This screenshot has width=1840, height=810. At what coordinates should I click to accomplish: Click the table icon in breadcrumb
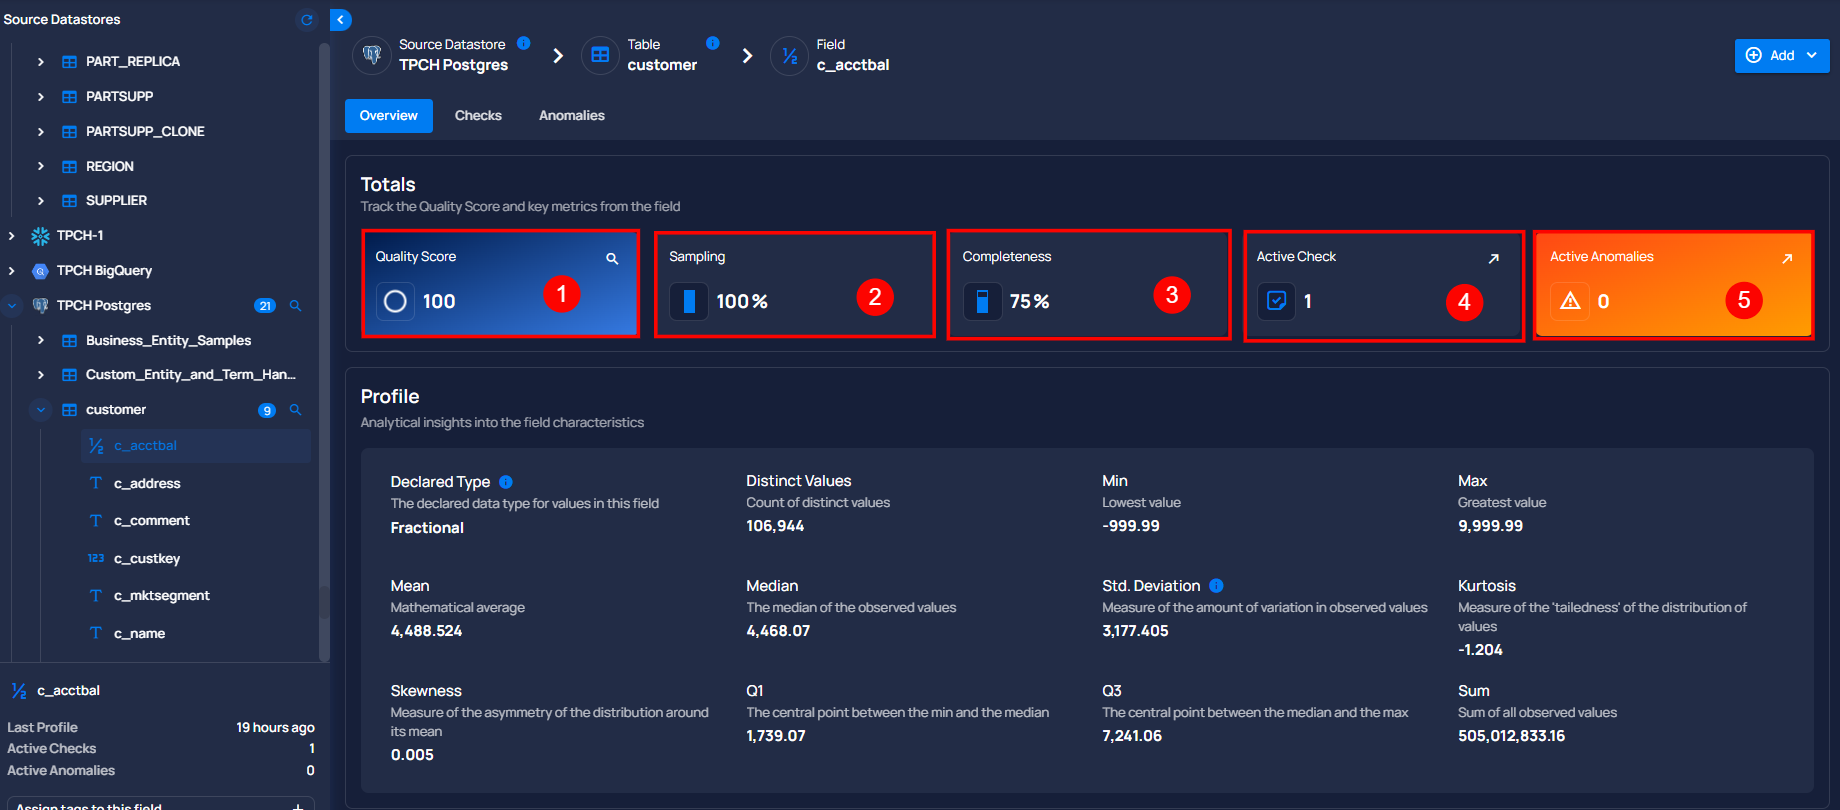click(600, 55)
